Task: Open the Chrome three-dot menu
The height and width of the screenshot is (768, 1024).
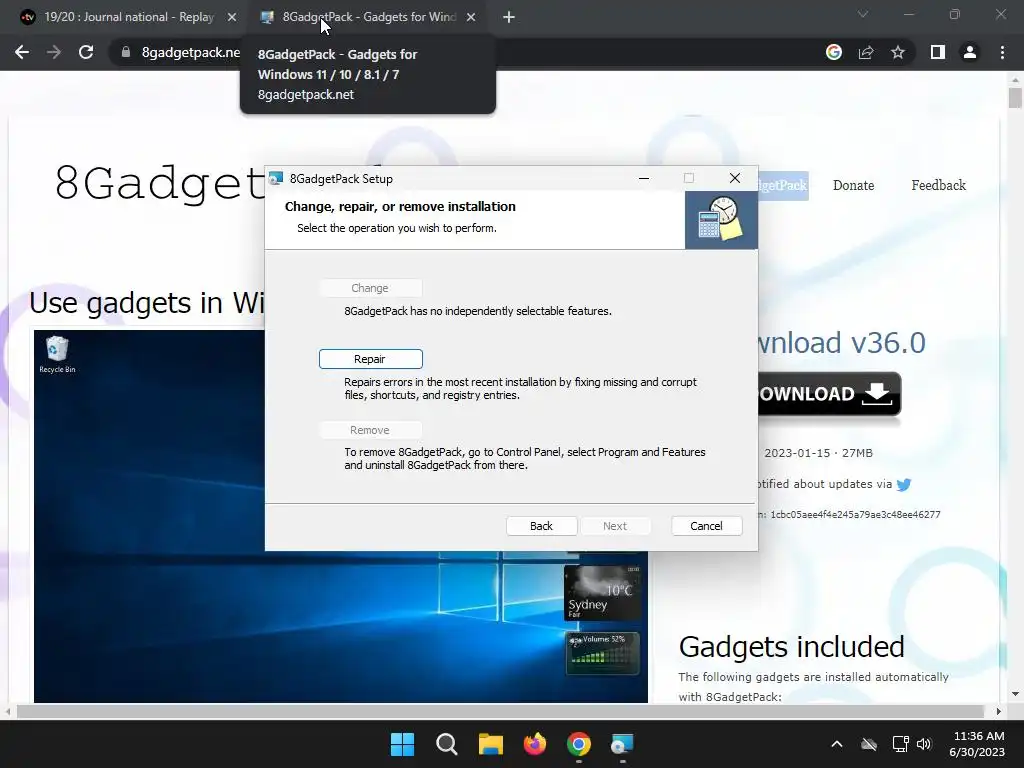Action: coord(1002,52)
